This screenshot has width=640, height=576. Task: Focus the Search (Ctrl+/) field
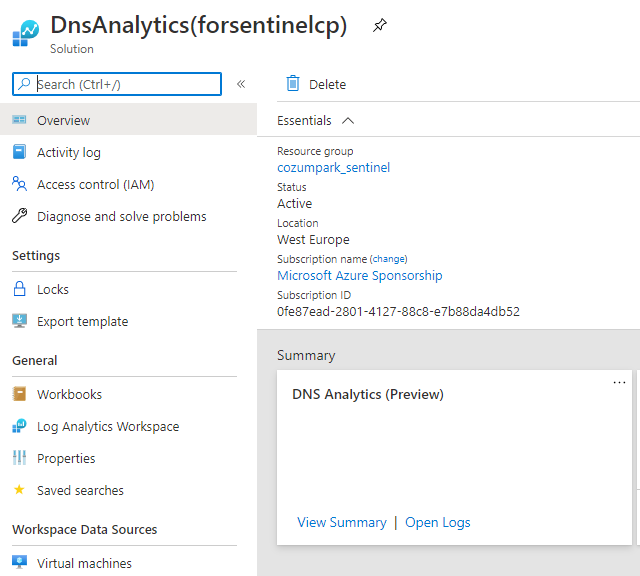117,84
